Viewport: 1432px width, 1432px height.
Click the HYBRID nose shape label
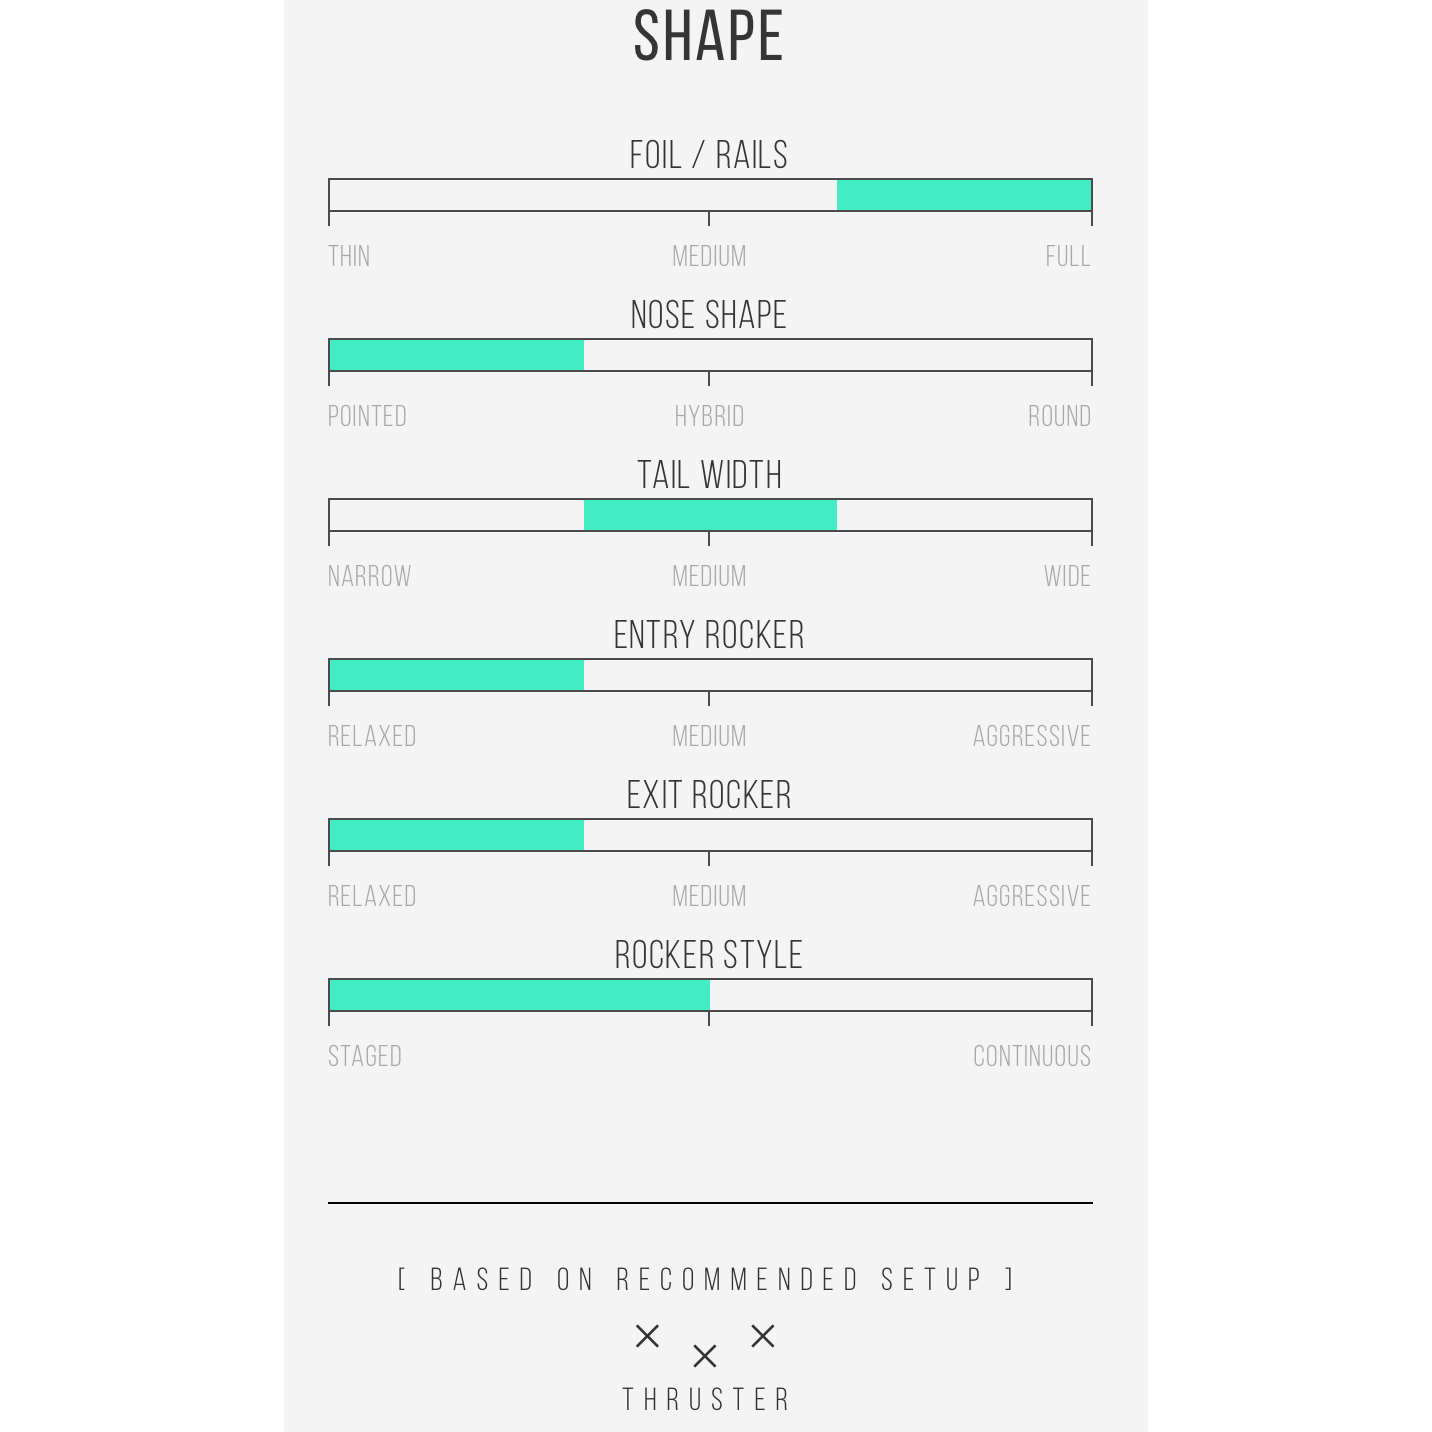click(x=709, y=417)
